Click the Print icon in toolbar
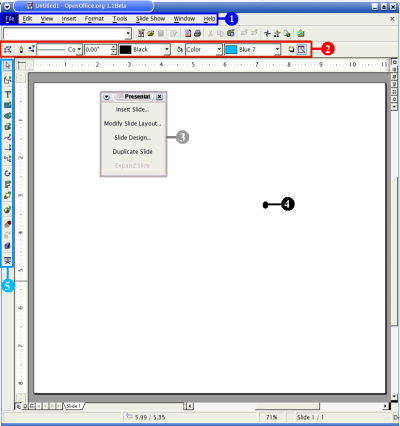 (197, 33)
